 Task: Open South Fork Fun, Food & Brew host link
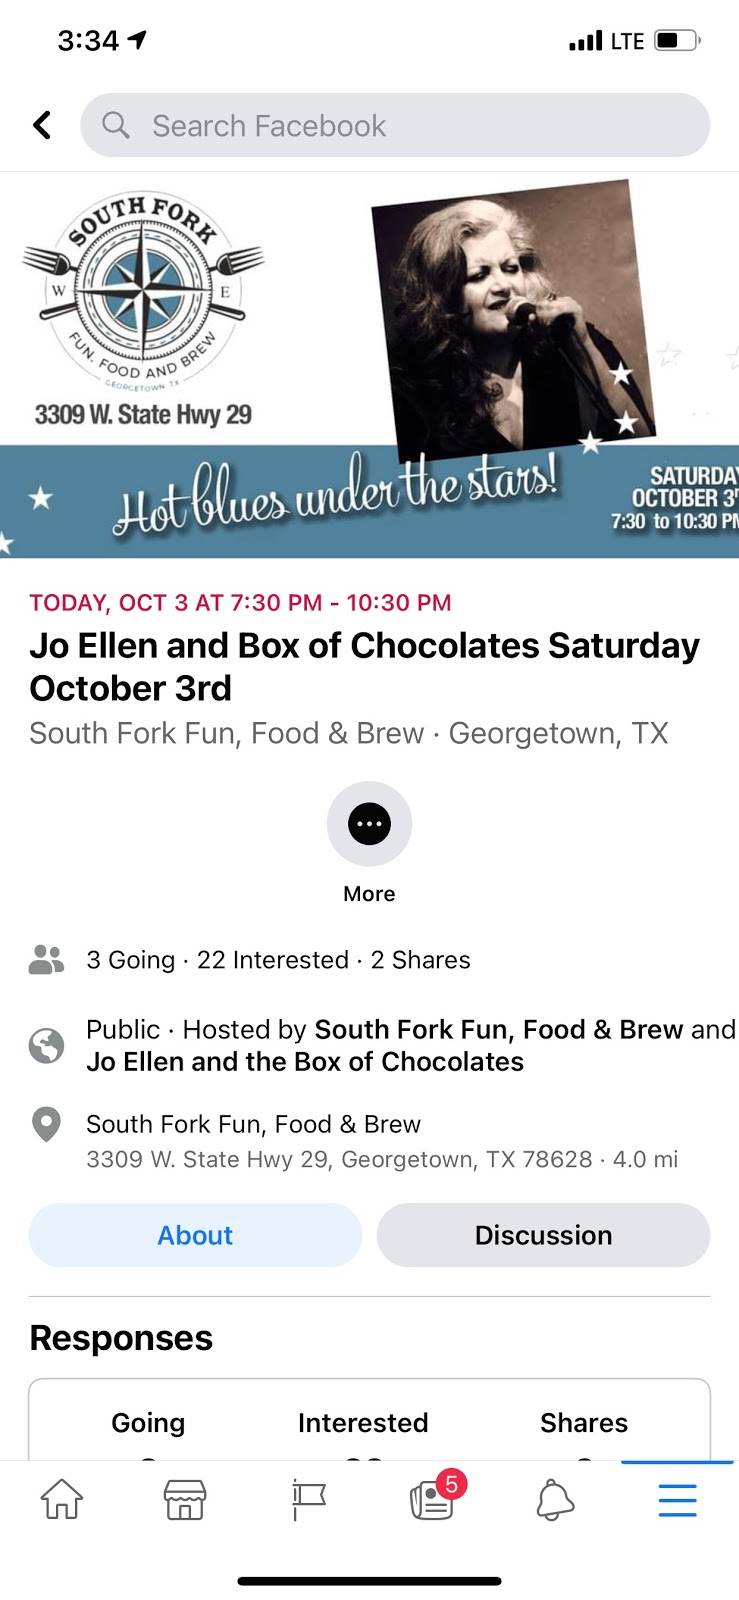pos(498,1030)
